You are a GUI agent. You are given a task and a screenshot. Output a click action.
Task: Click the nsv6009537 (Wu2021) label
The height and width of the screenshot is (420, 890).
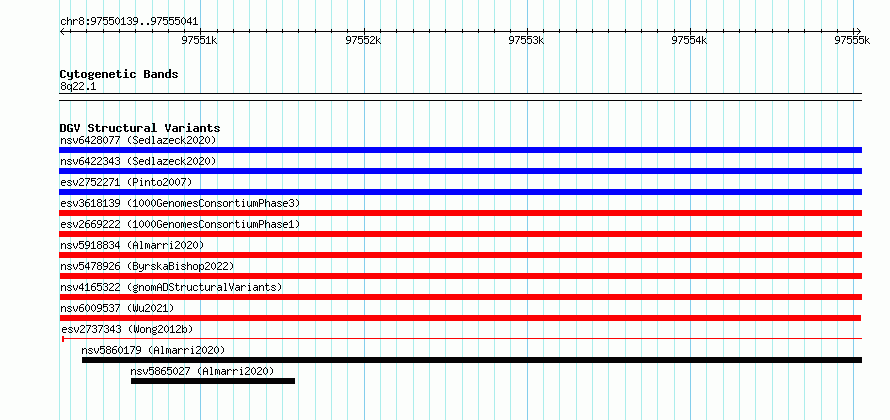pyautogui.click(x=117, y=308)
